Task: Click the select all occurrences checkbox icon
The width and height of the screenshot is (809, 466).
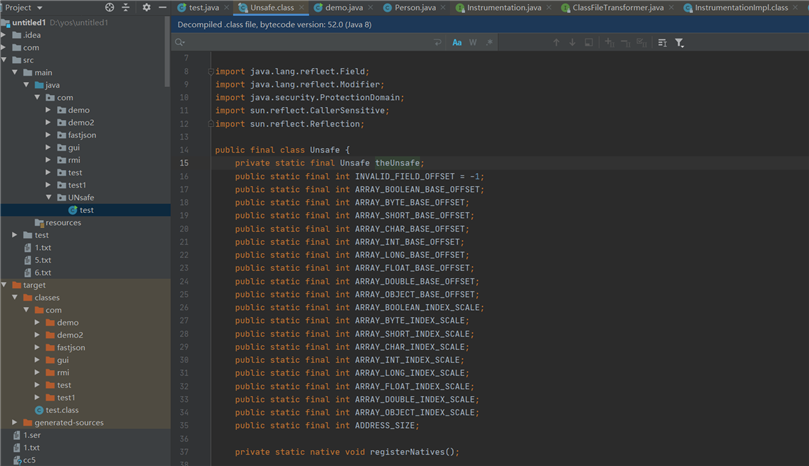Action: point(641,42)
